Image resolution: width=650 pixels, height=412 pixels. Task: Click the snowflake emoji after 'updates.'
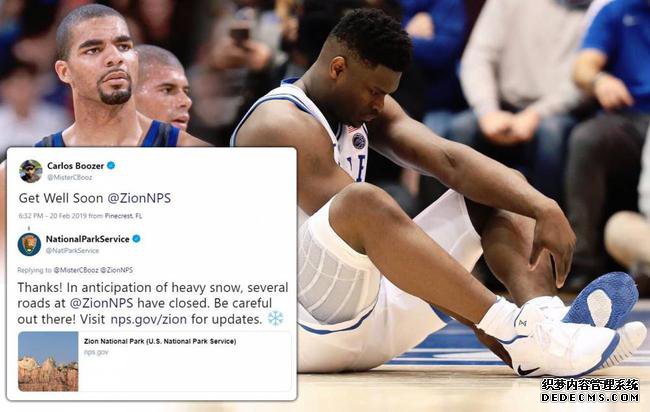(x=275, y=319)
